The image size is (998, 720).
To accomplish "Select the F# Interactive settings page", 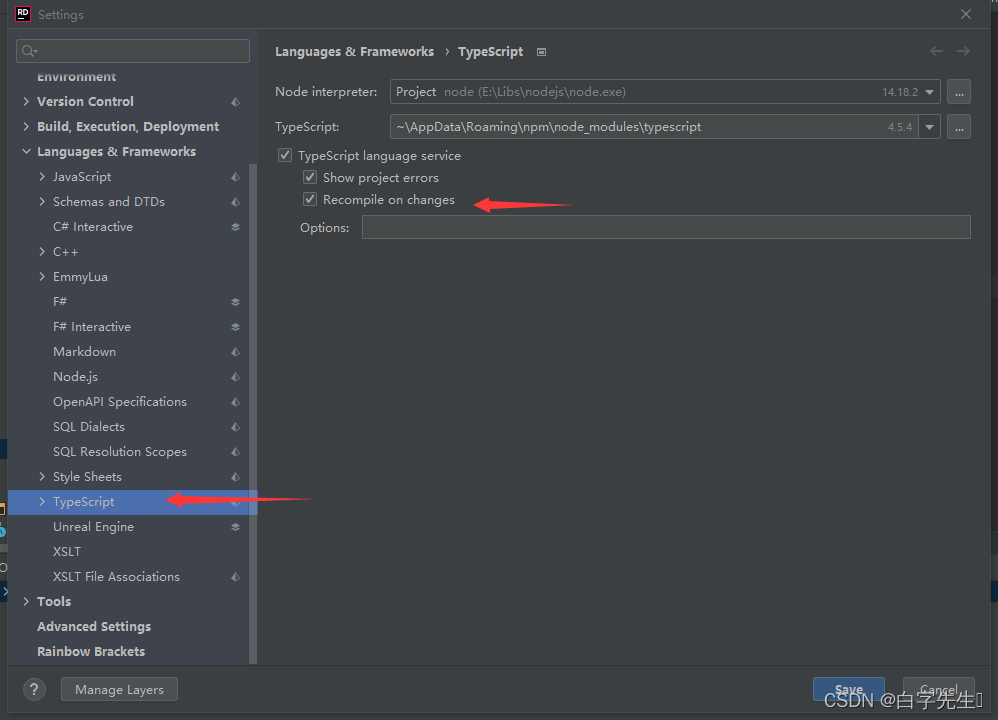I will click(x=92, y=327).
